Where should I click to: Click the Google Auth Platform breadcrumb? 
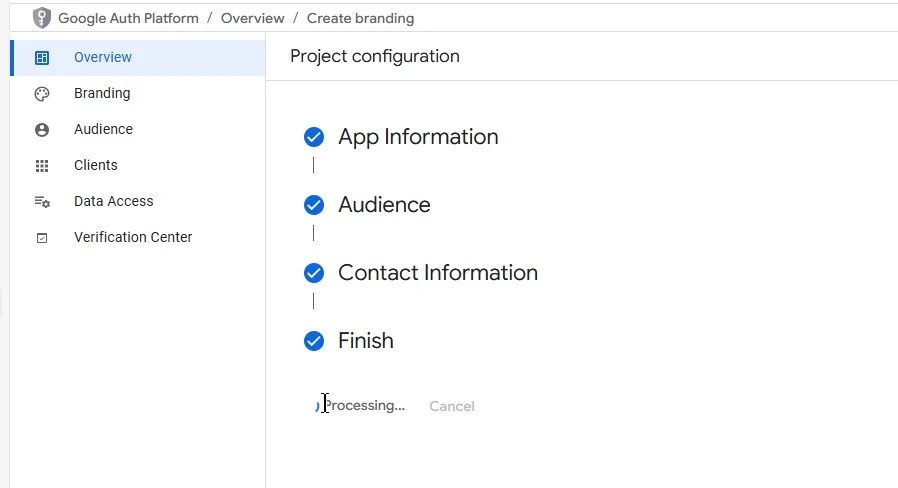tap(127, 18)
